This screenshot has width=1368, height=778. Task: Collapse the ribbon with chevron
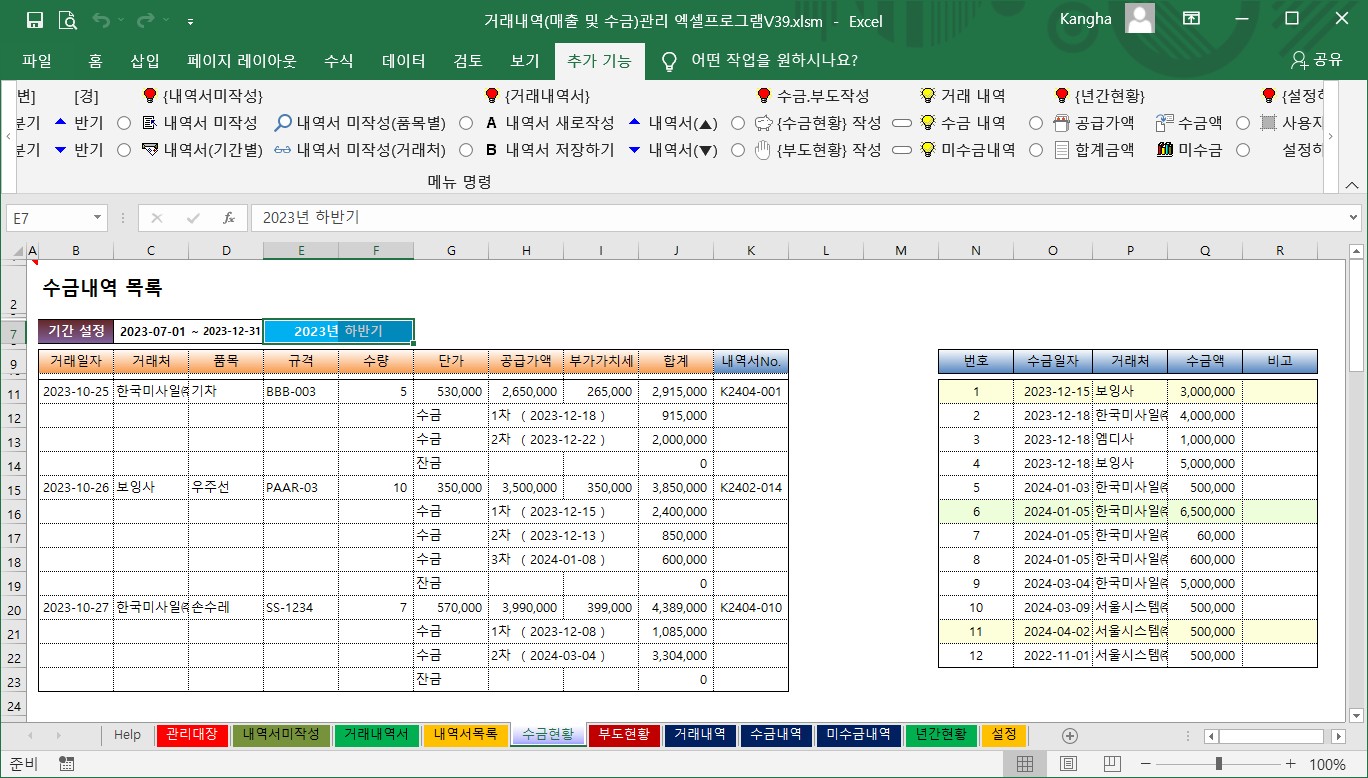[x=1350, y=185]
